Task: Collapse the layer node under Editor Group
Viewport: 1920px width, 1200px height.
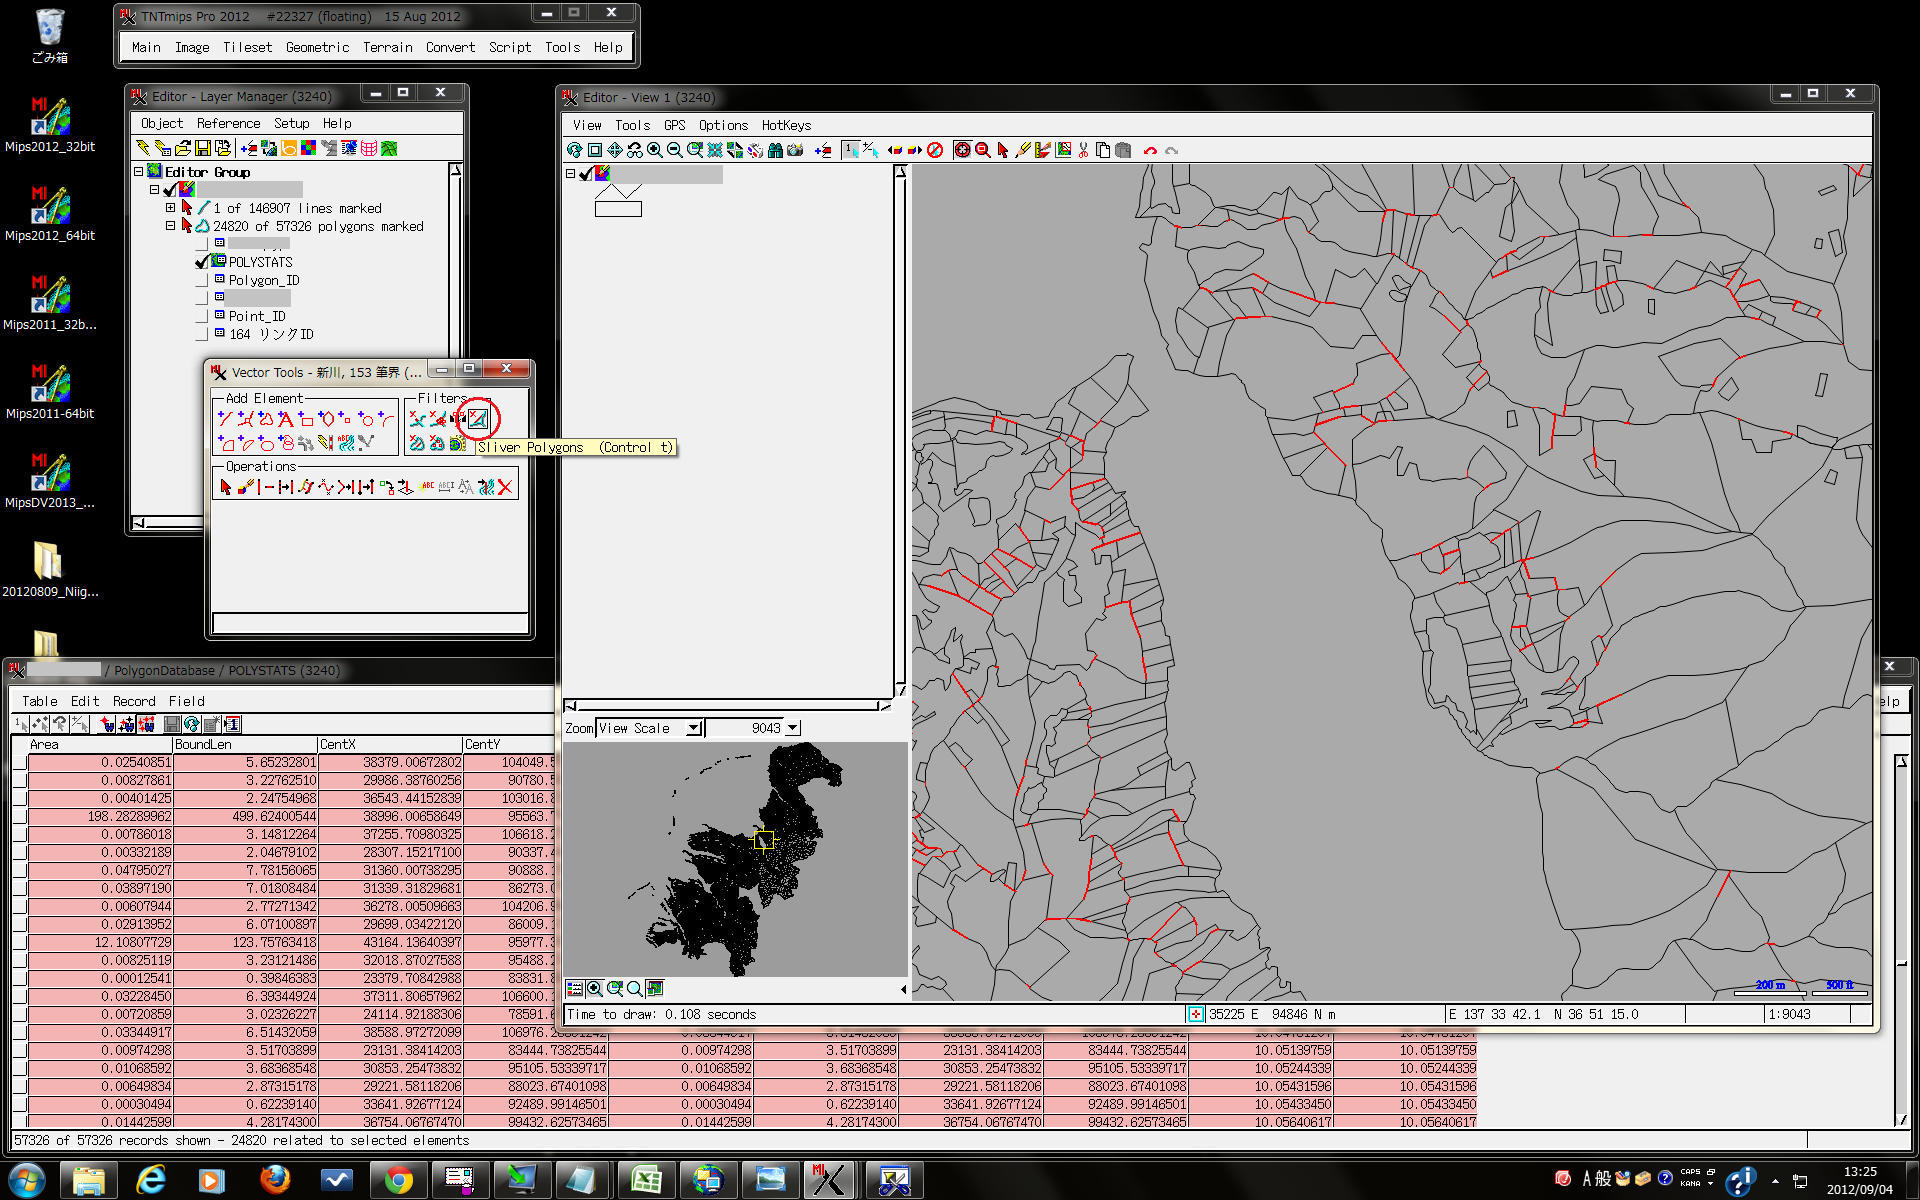Action: [x=155, y=189]
